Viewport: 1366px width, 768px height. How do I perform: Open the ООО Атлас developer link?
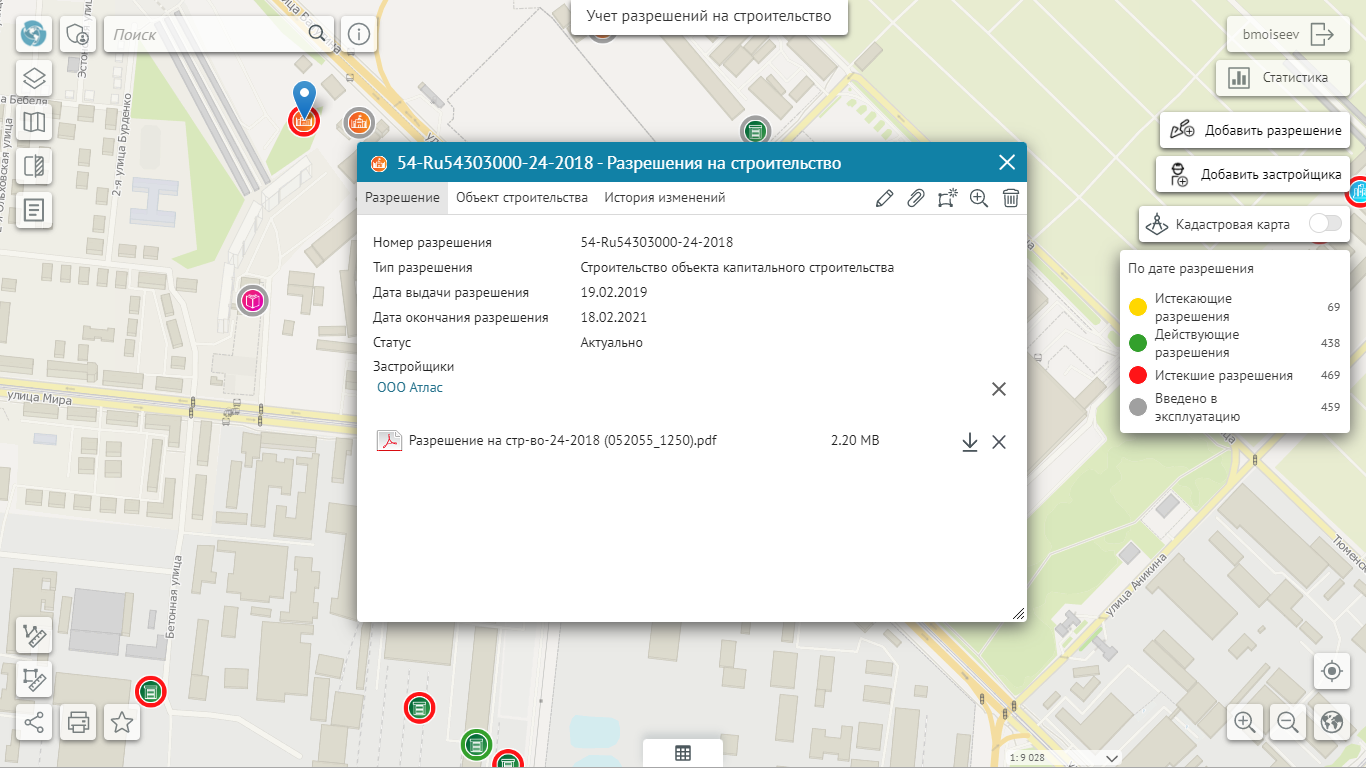[410, 387]
